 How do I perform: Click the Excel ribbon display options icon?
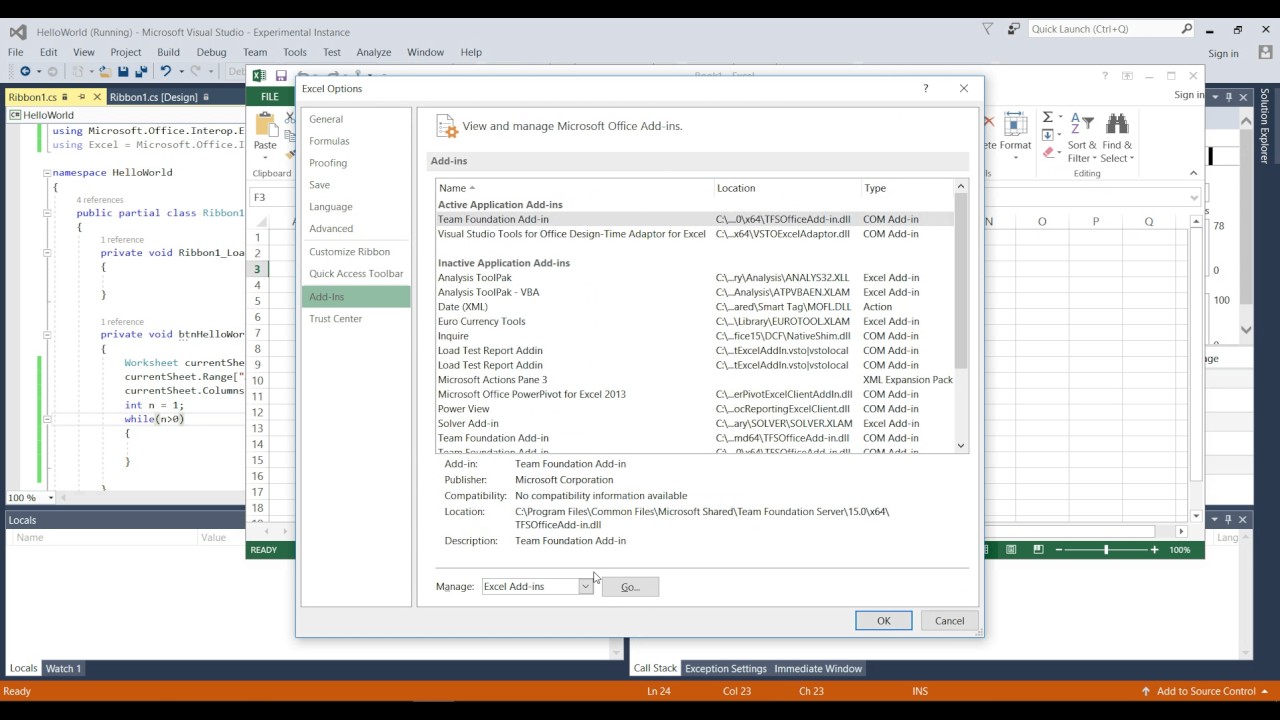coord(1127,76)
